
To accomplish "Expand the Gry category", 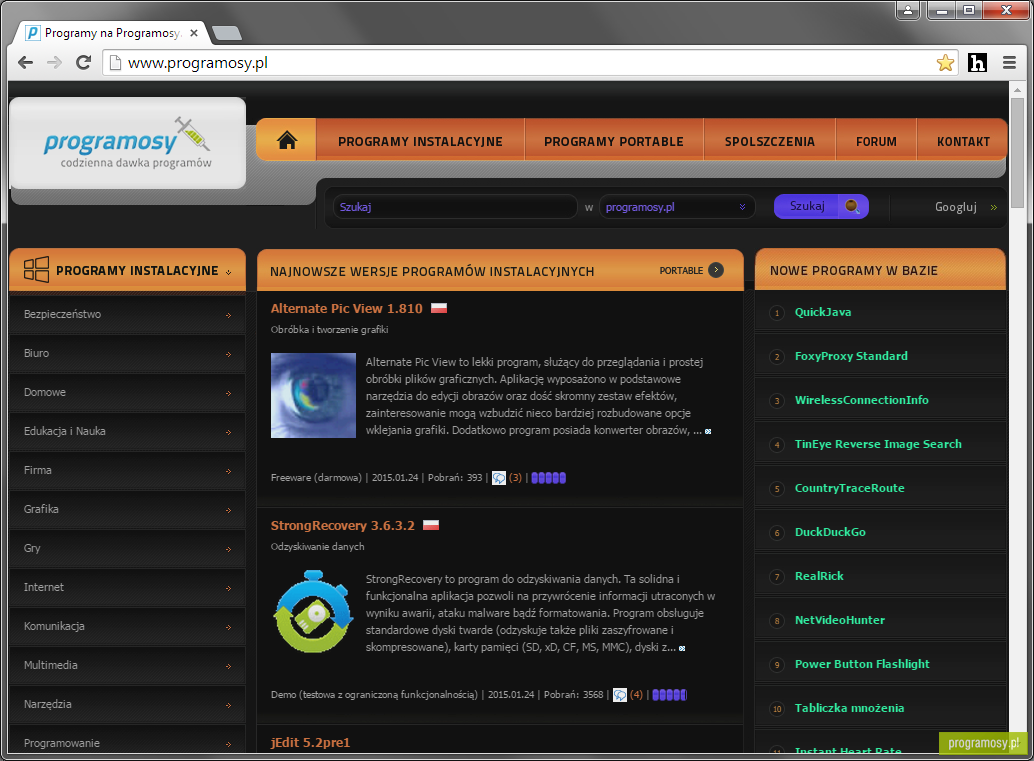I will pos(127,548).
